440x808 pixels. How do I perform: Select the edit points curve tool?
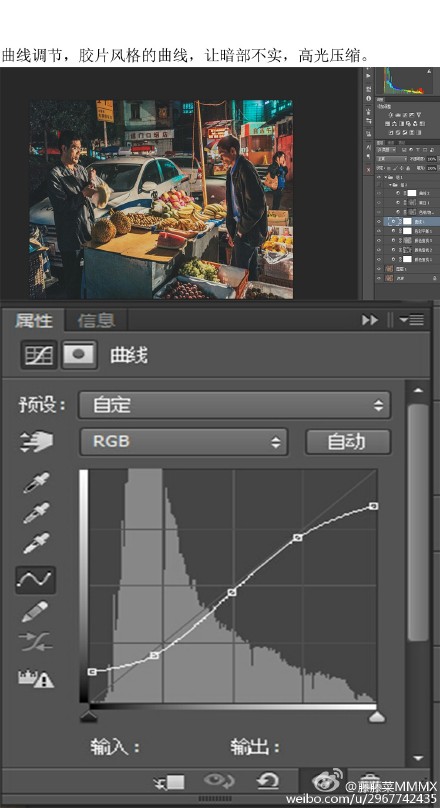click(x=35, y=580)
